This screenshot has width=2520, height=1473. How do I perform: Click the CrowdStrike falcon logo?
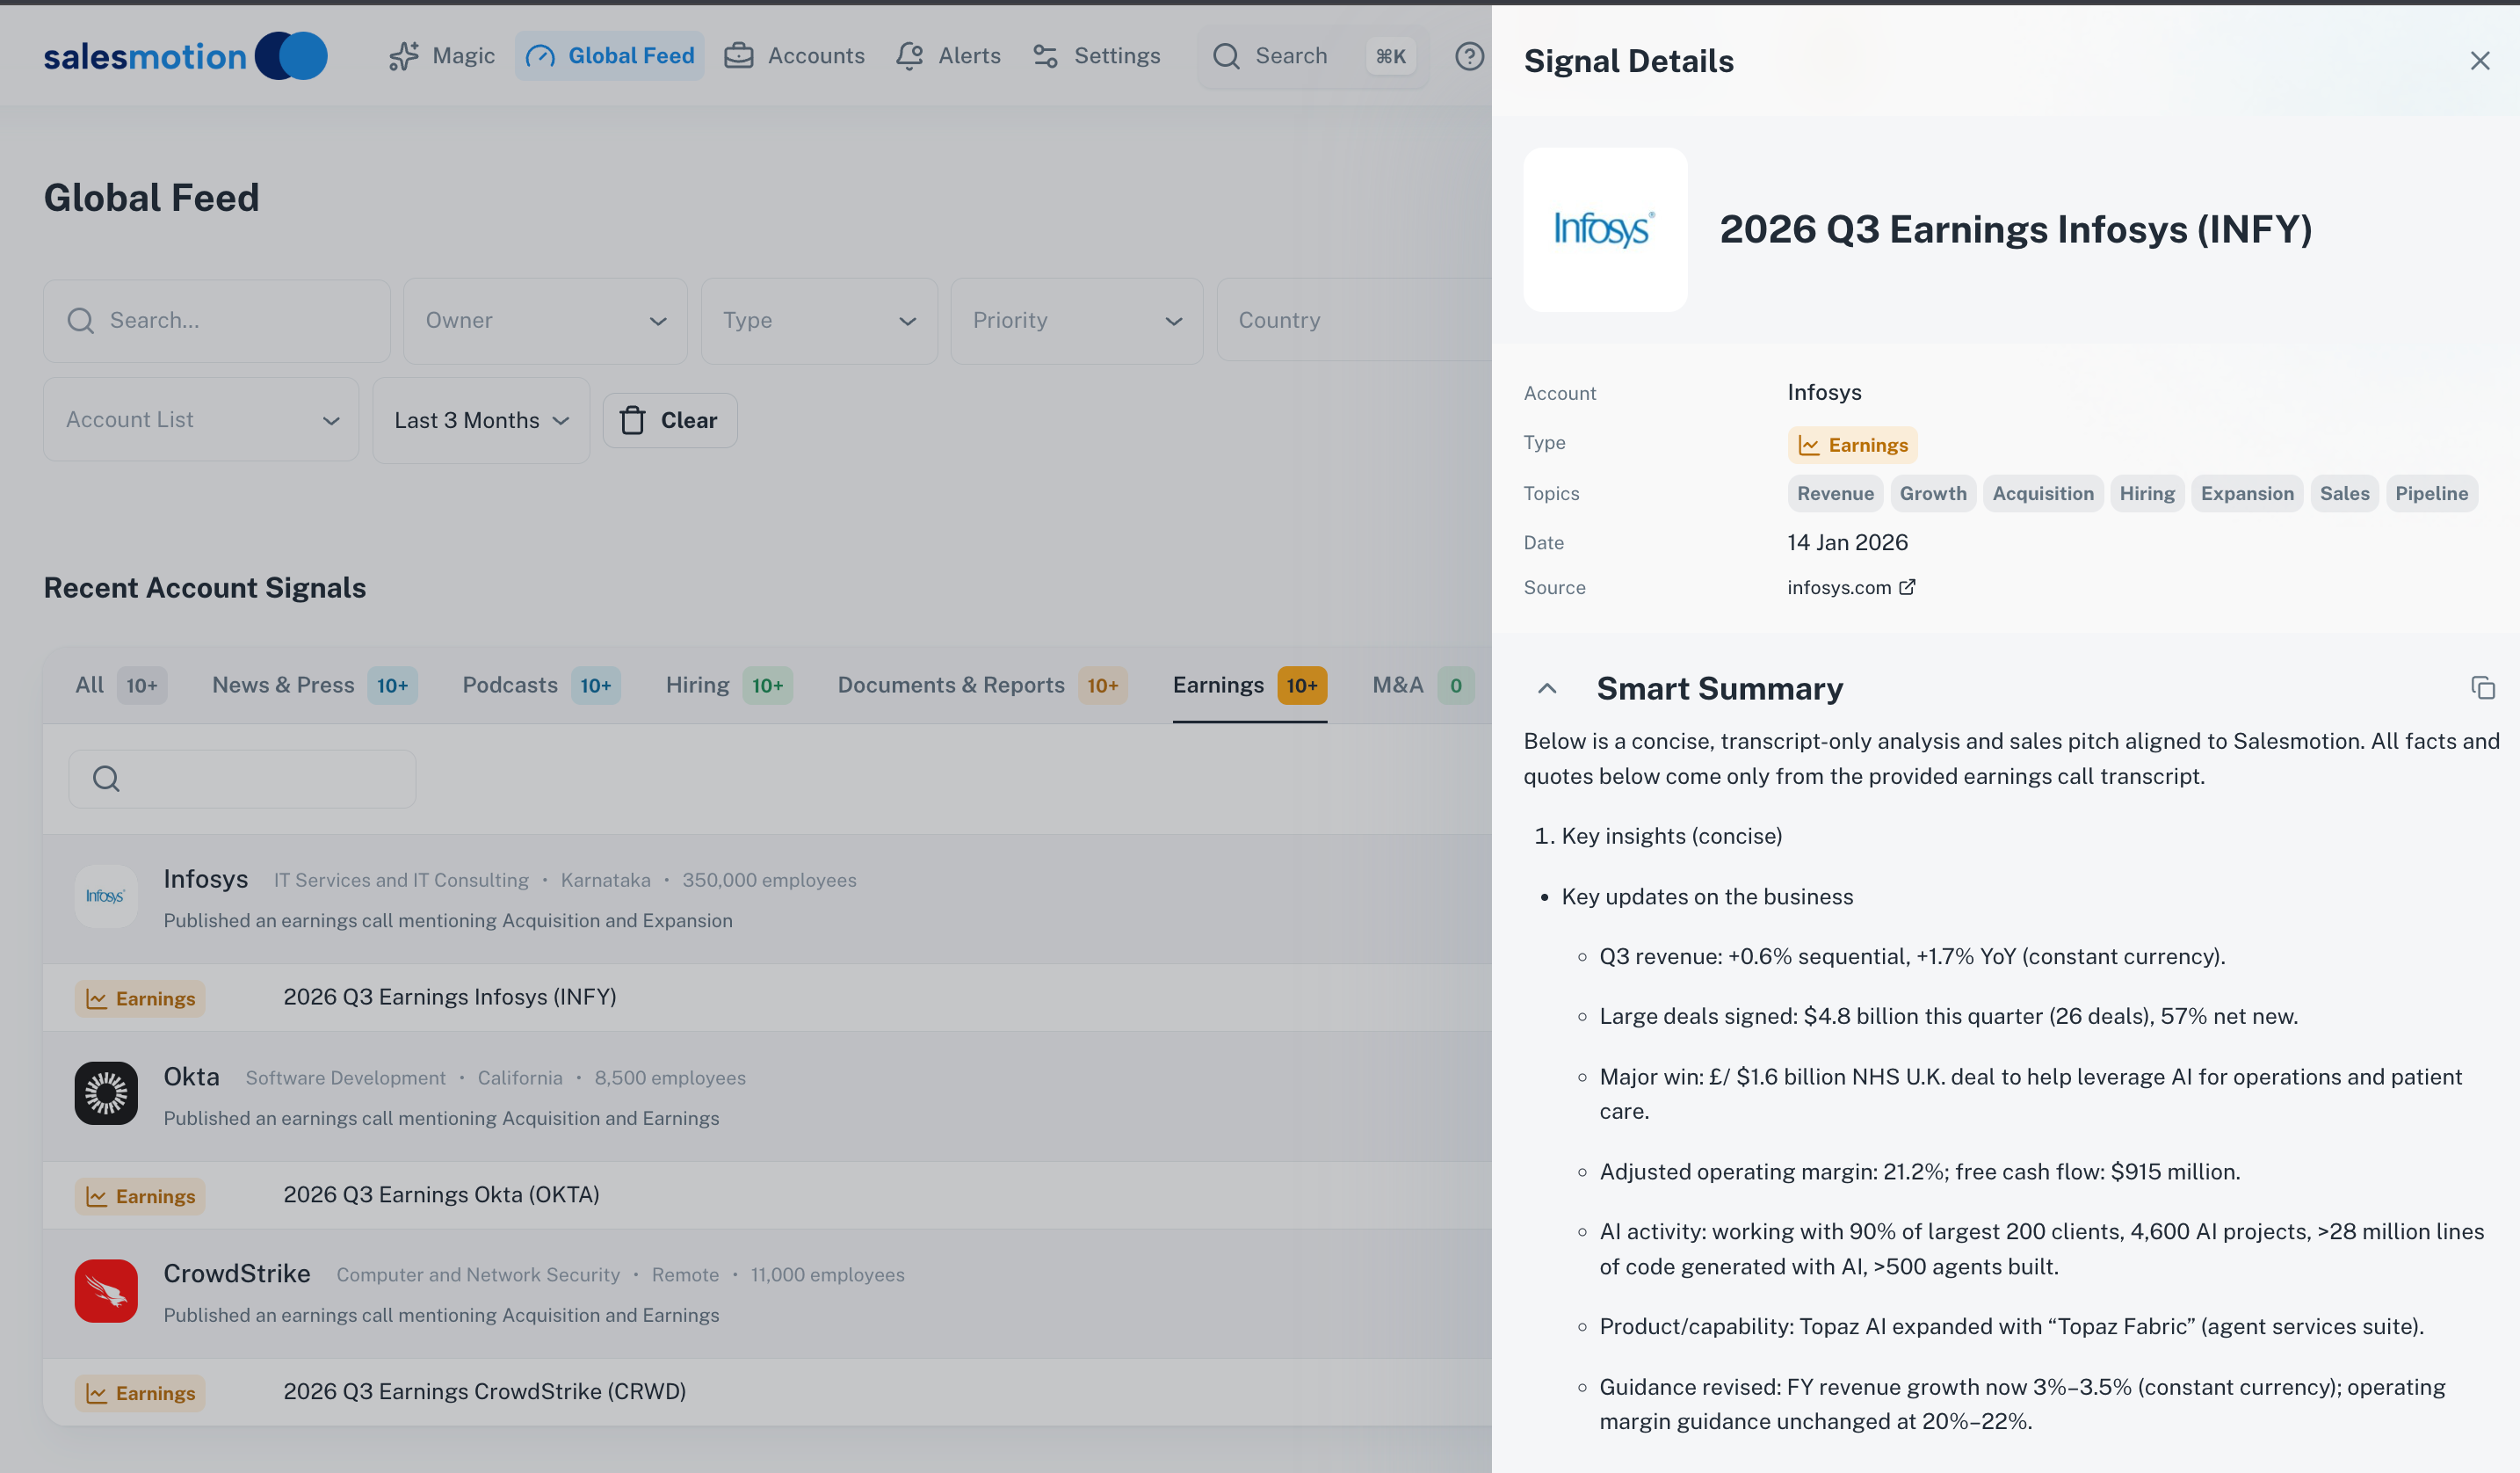106,1291
